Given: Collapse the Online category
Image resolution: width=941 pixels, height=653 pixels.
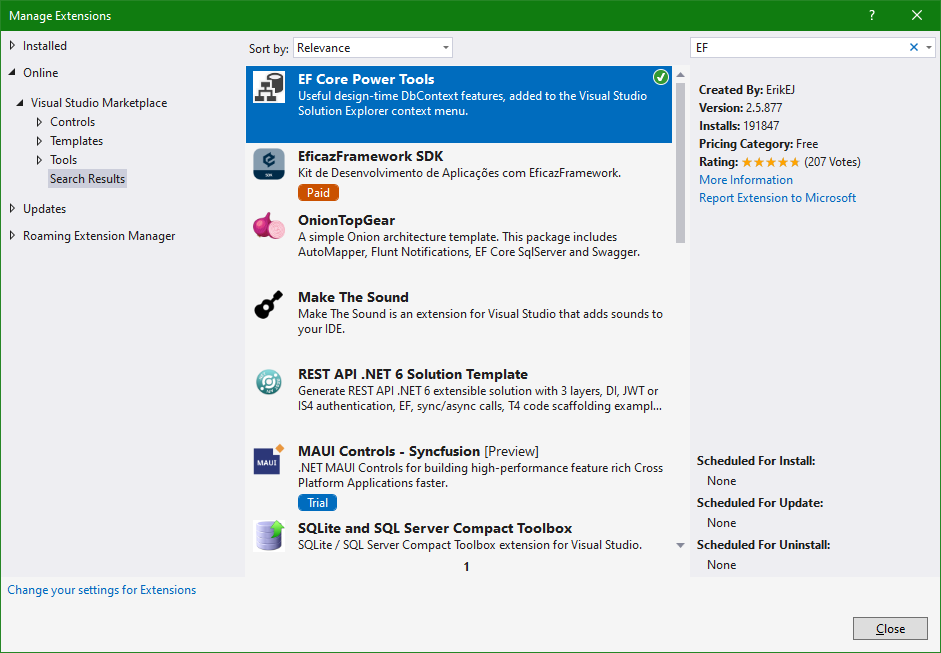Looking at the screenshot, I should [12, 73].
